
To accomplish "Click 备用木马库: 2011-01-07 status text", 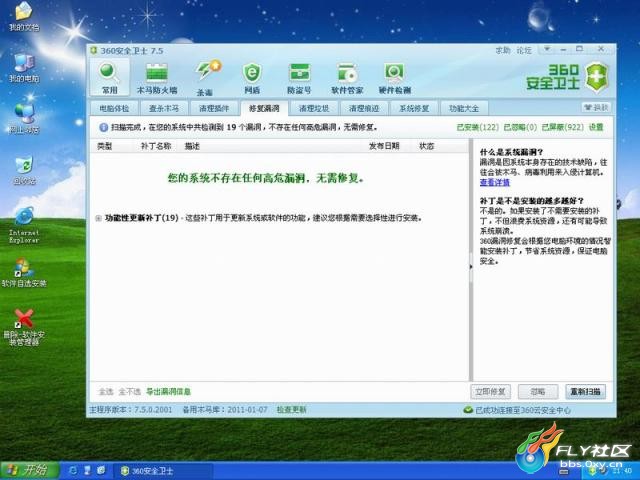I will tap(225, 410).
